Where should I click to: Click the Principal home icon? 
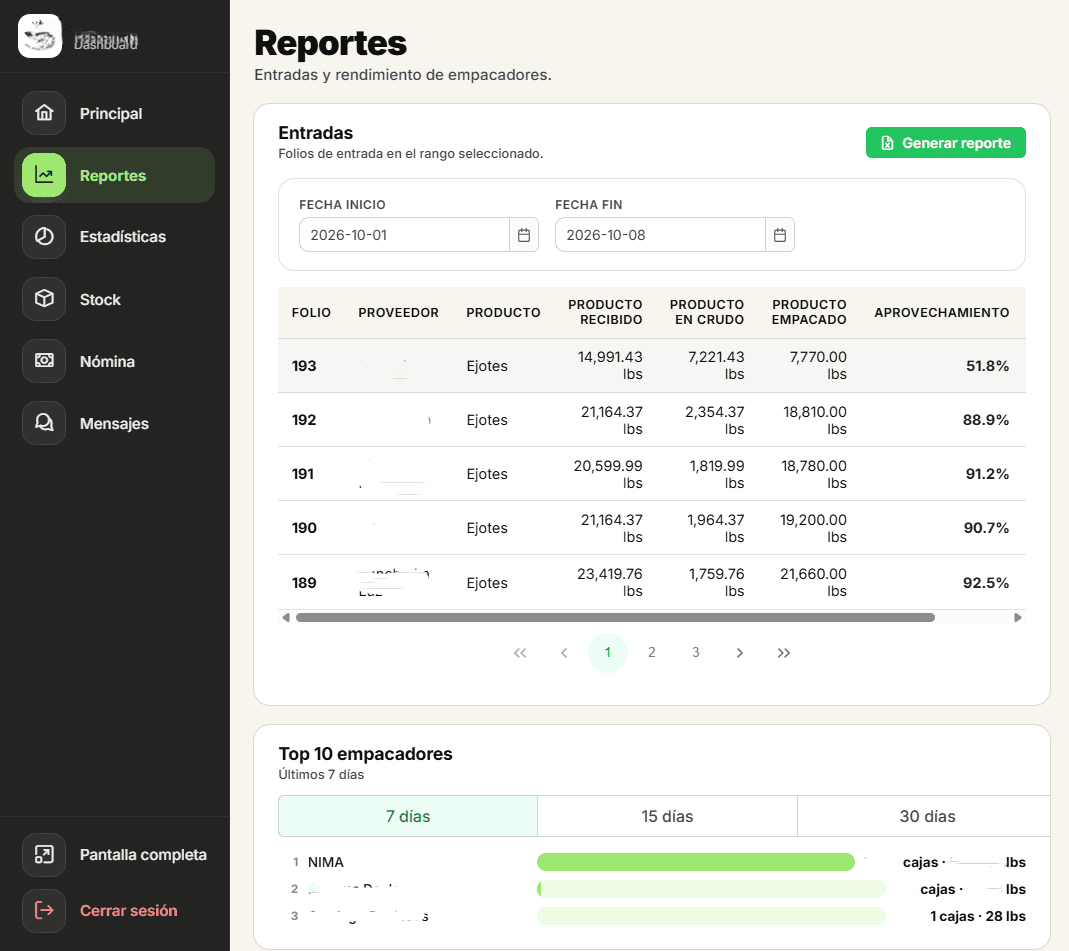click(x=44, y=113)
